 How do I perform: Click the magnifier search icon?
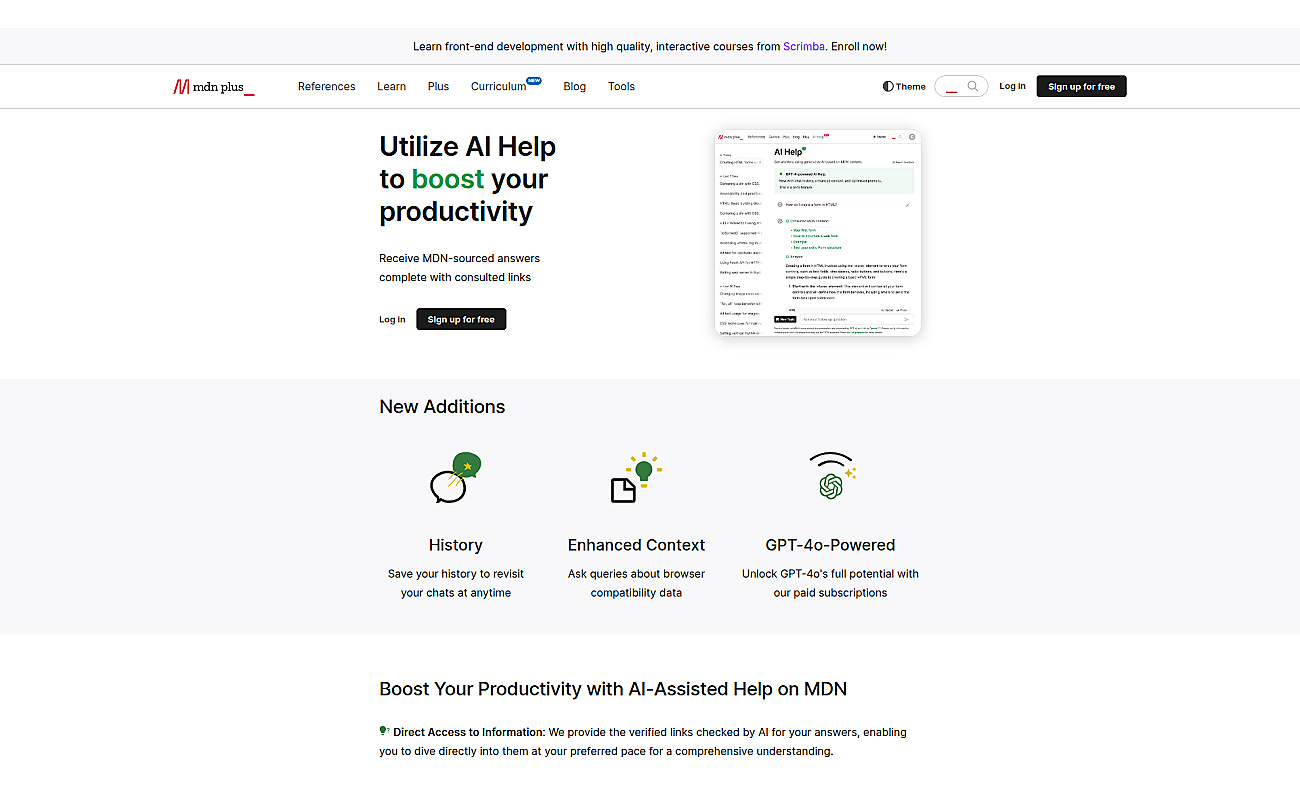pos(973,87)
